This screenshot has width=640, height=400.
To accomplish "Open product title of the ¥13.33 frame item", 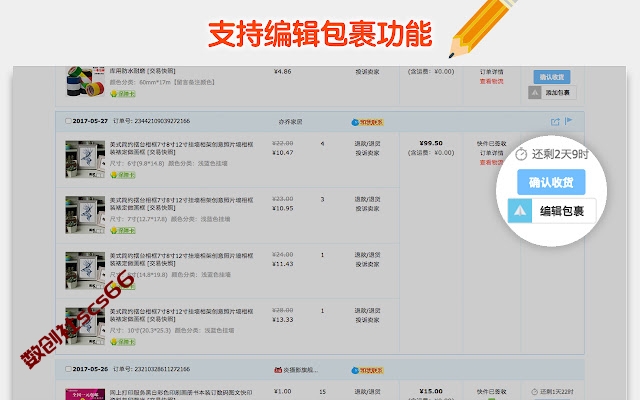I will [181, 315].
